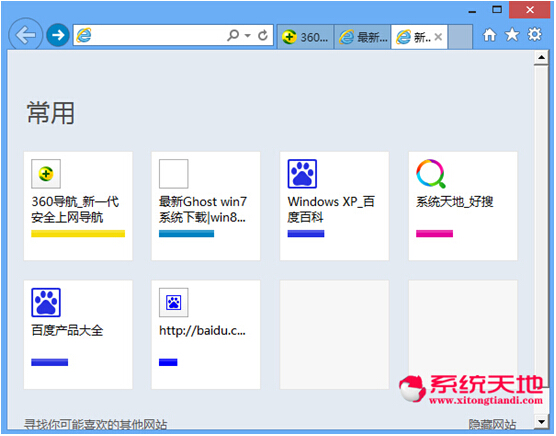Close the current 新.. tab

pyautogui.click(x=438, y=37)
